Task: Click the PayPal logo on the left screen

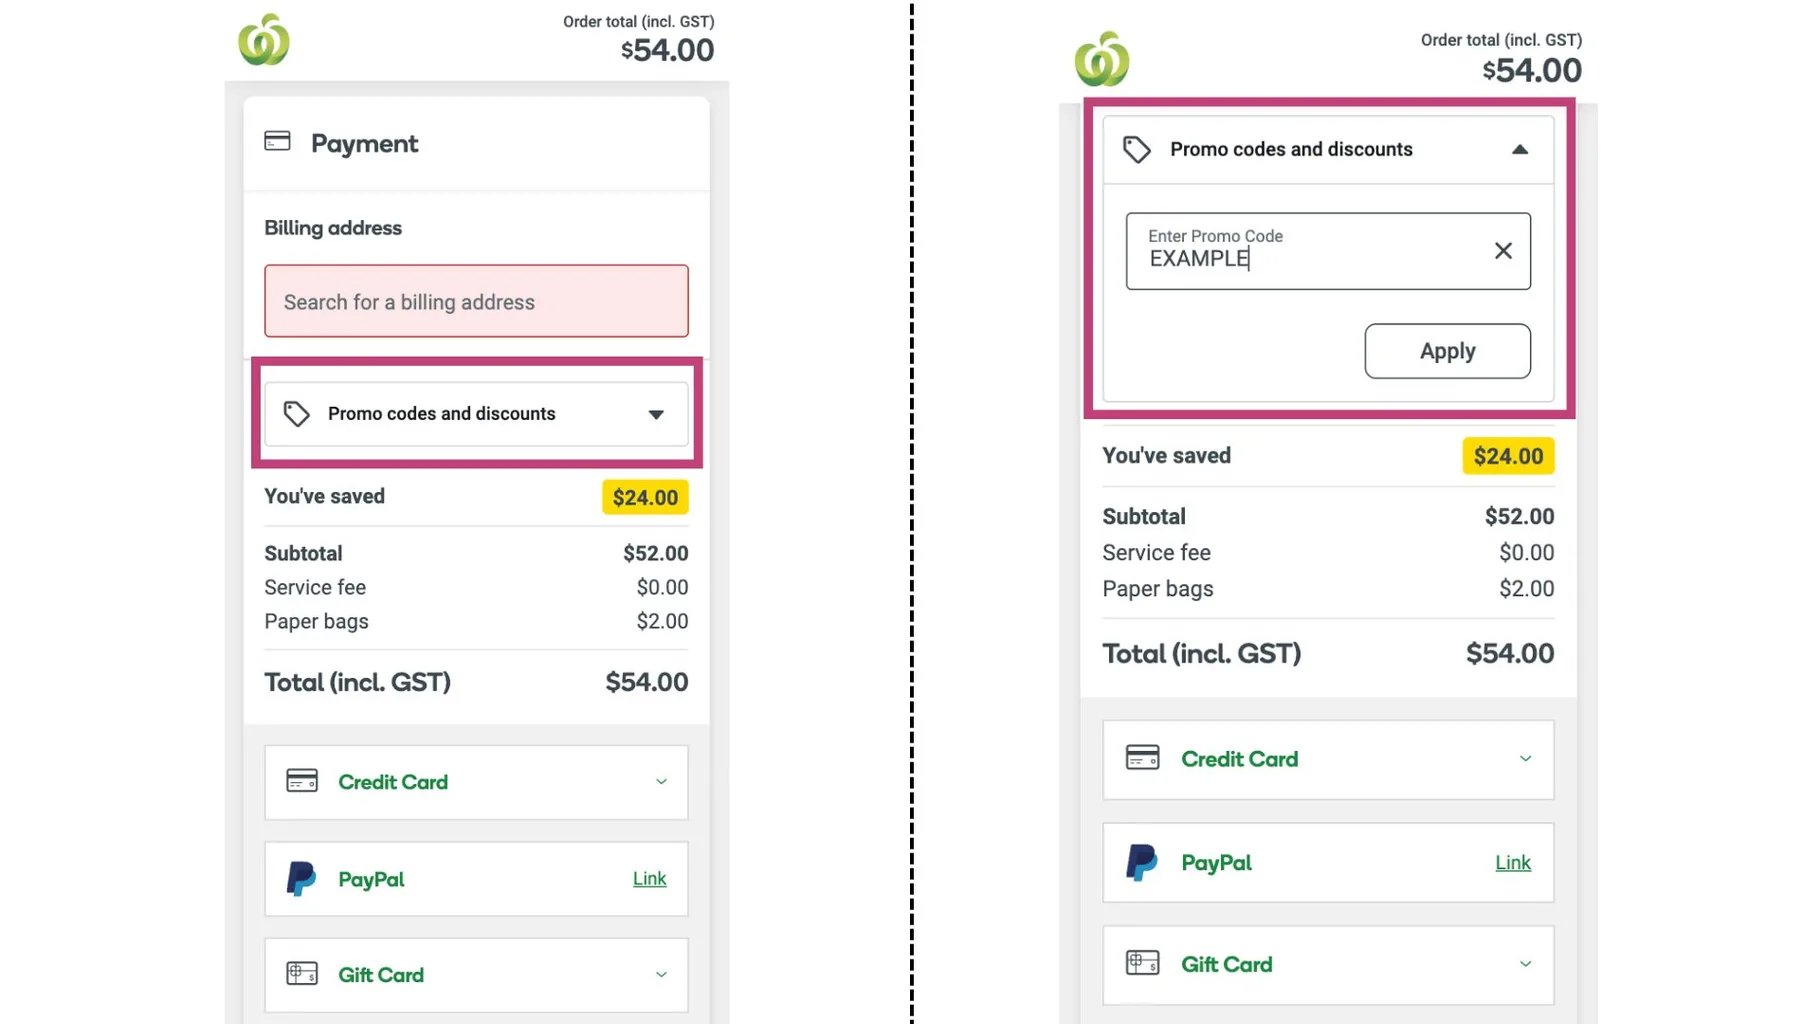Action: tap(301, 878)
